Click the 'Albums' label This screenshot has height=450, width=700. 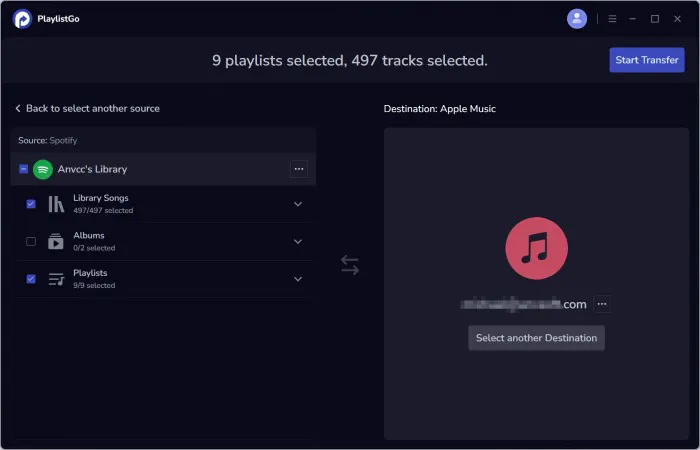point(89,235)
